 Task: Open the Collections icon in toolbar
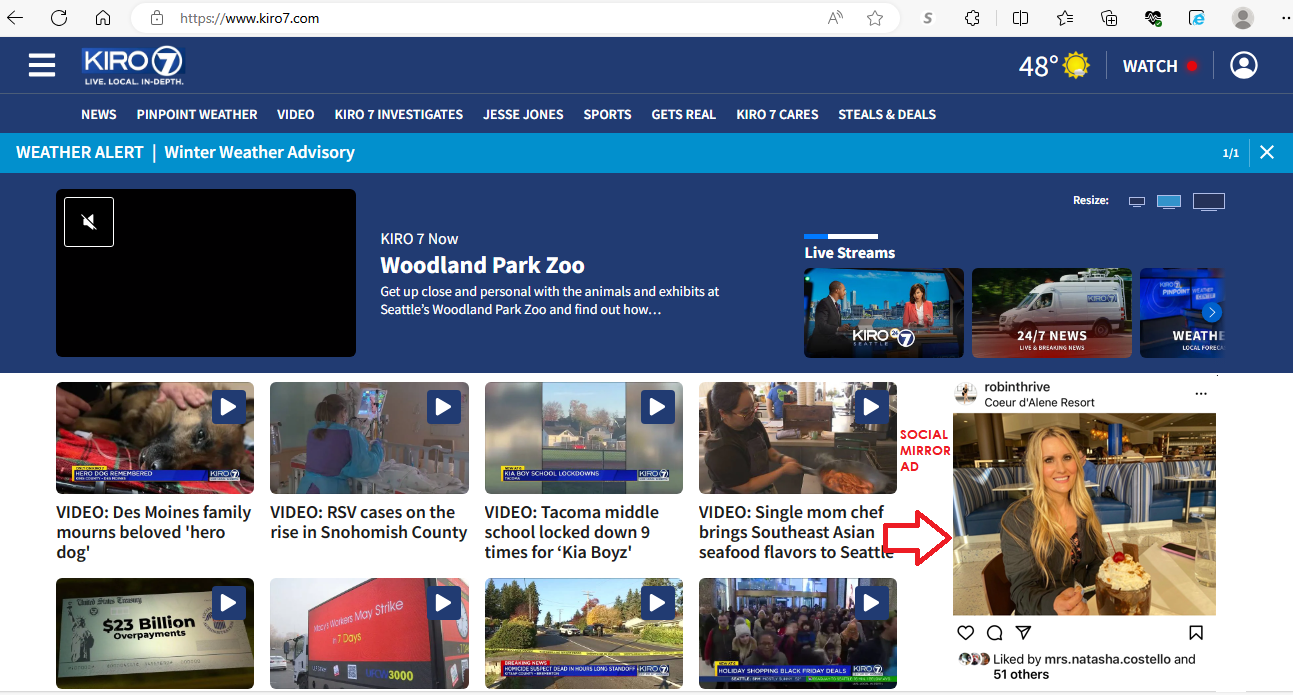pyautogui.click(x=1109, y=18)
